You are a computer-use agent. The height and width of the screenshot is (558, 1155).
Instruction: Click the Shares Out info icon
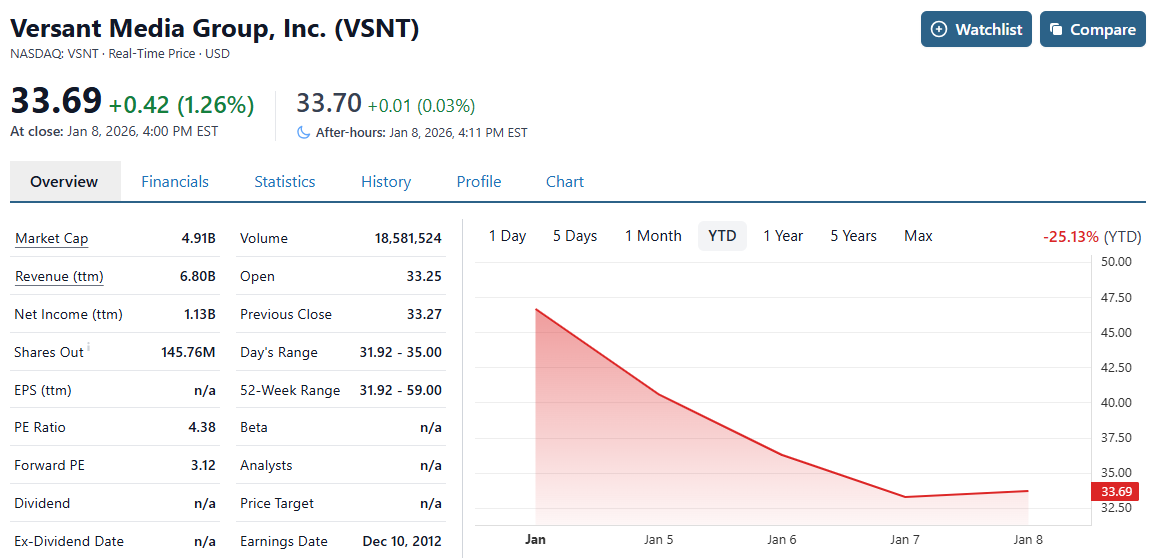(88, 347)
